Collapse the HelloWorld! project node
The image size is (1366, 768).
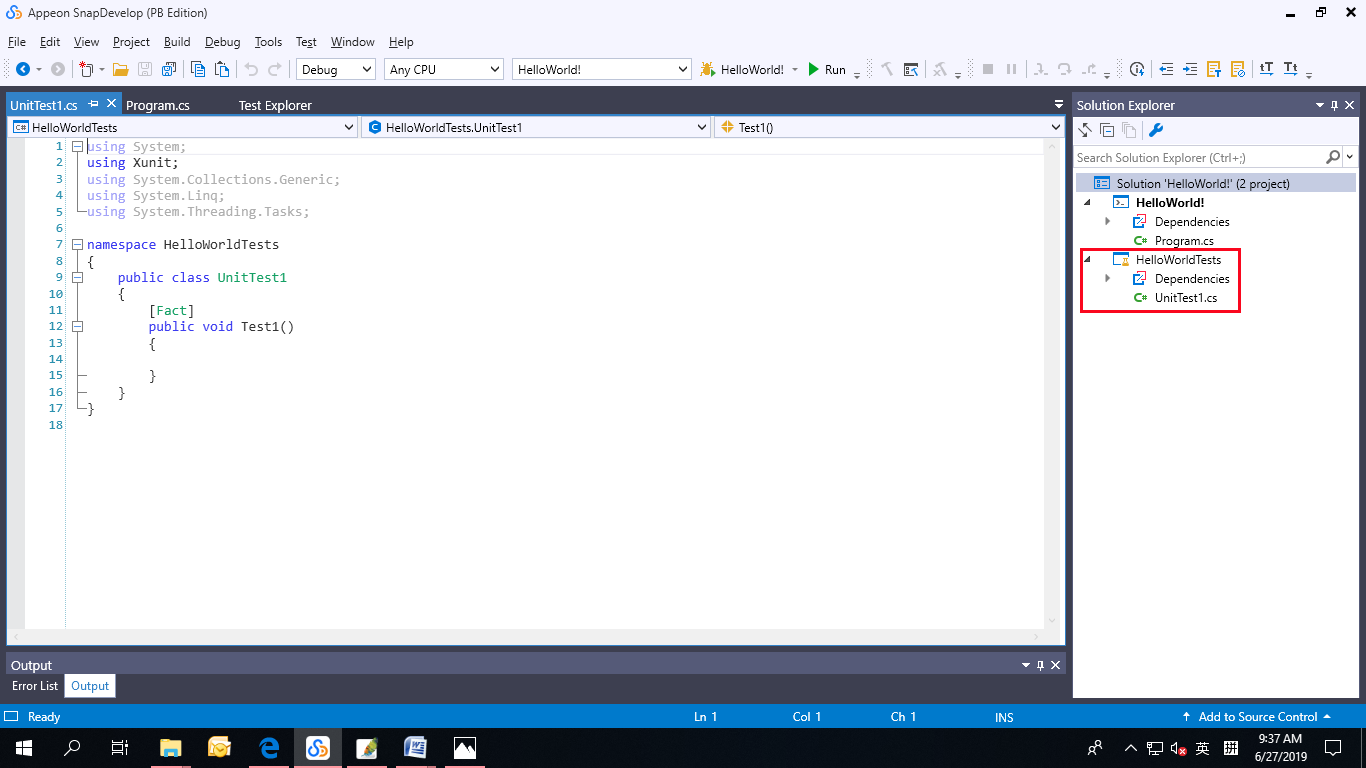tap(1088, 202)
